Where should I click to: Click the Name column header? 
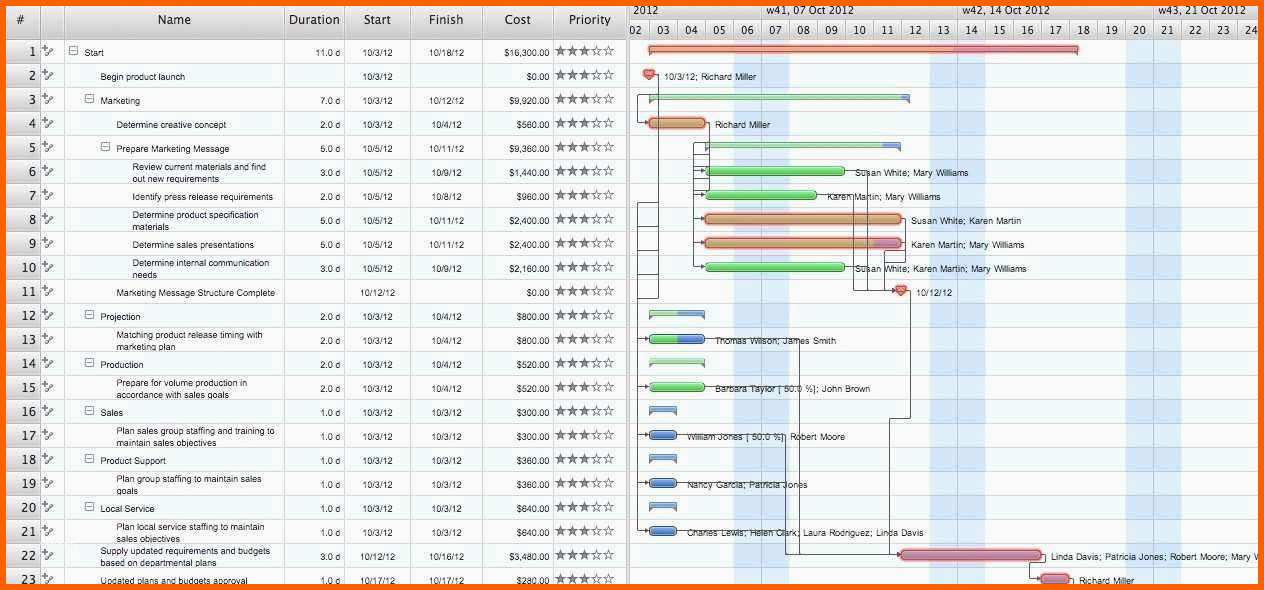coord(174,20)
